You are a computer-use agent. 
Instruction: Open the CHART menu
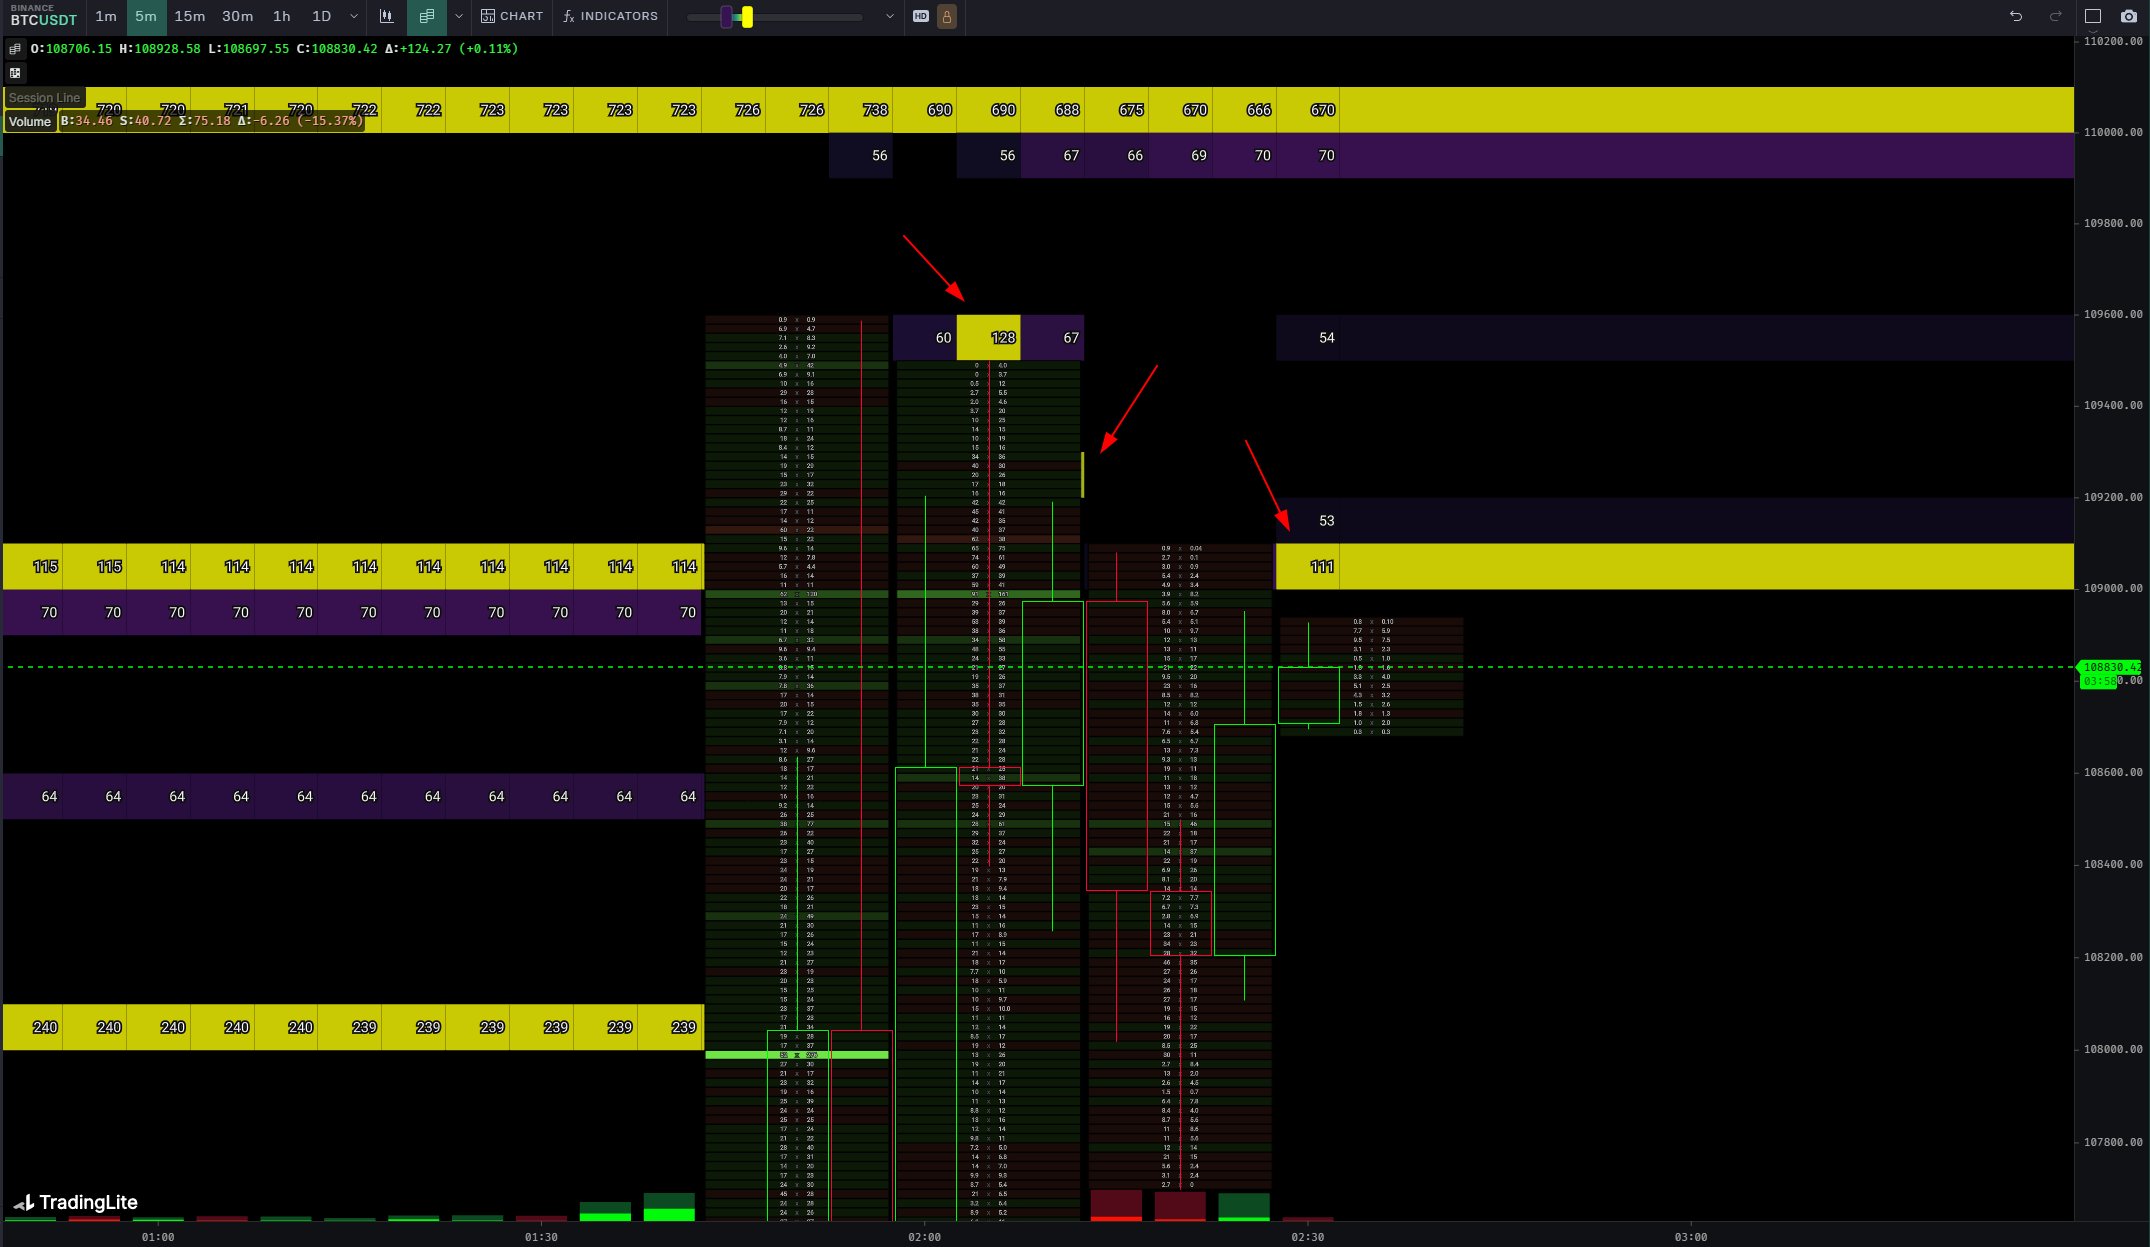(512, 16)
